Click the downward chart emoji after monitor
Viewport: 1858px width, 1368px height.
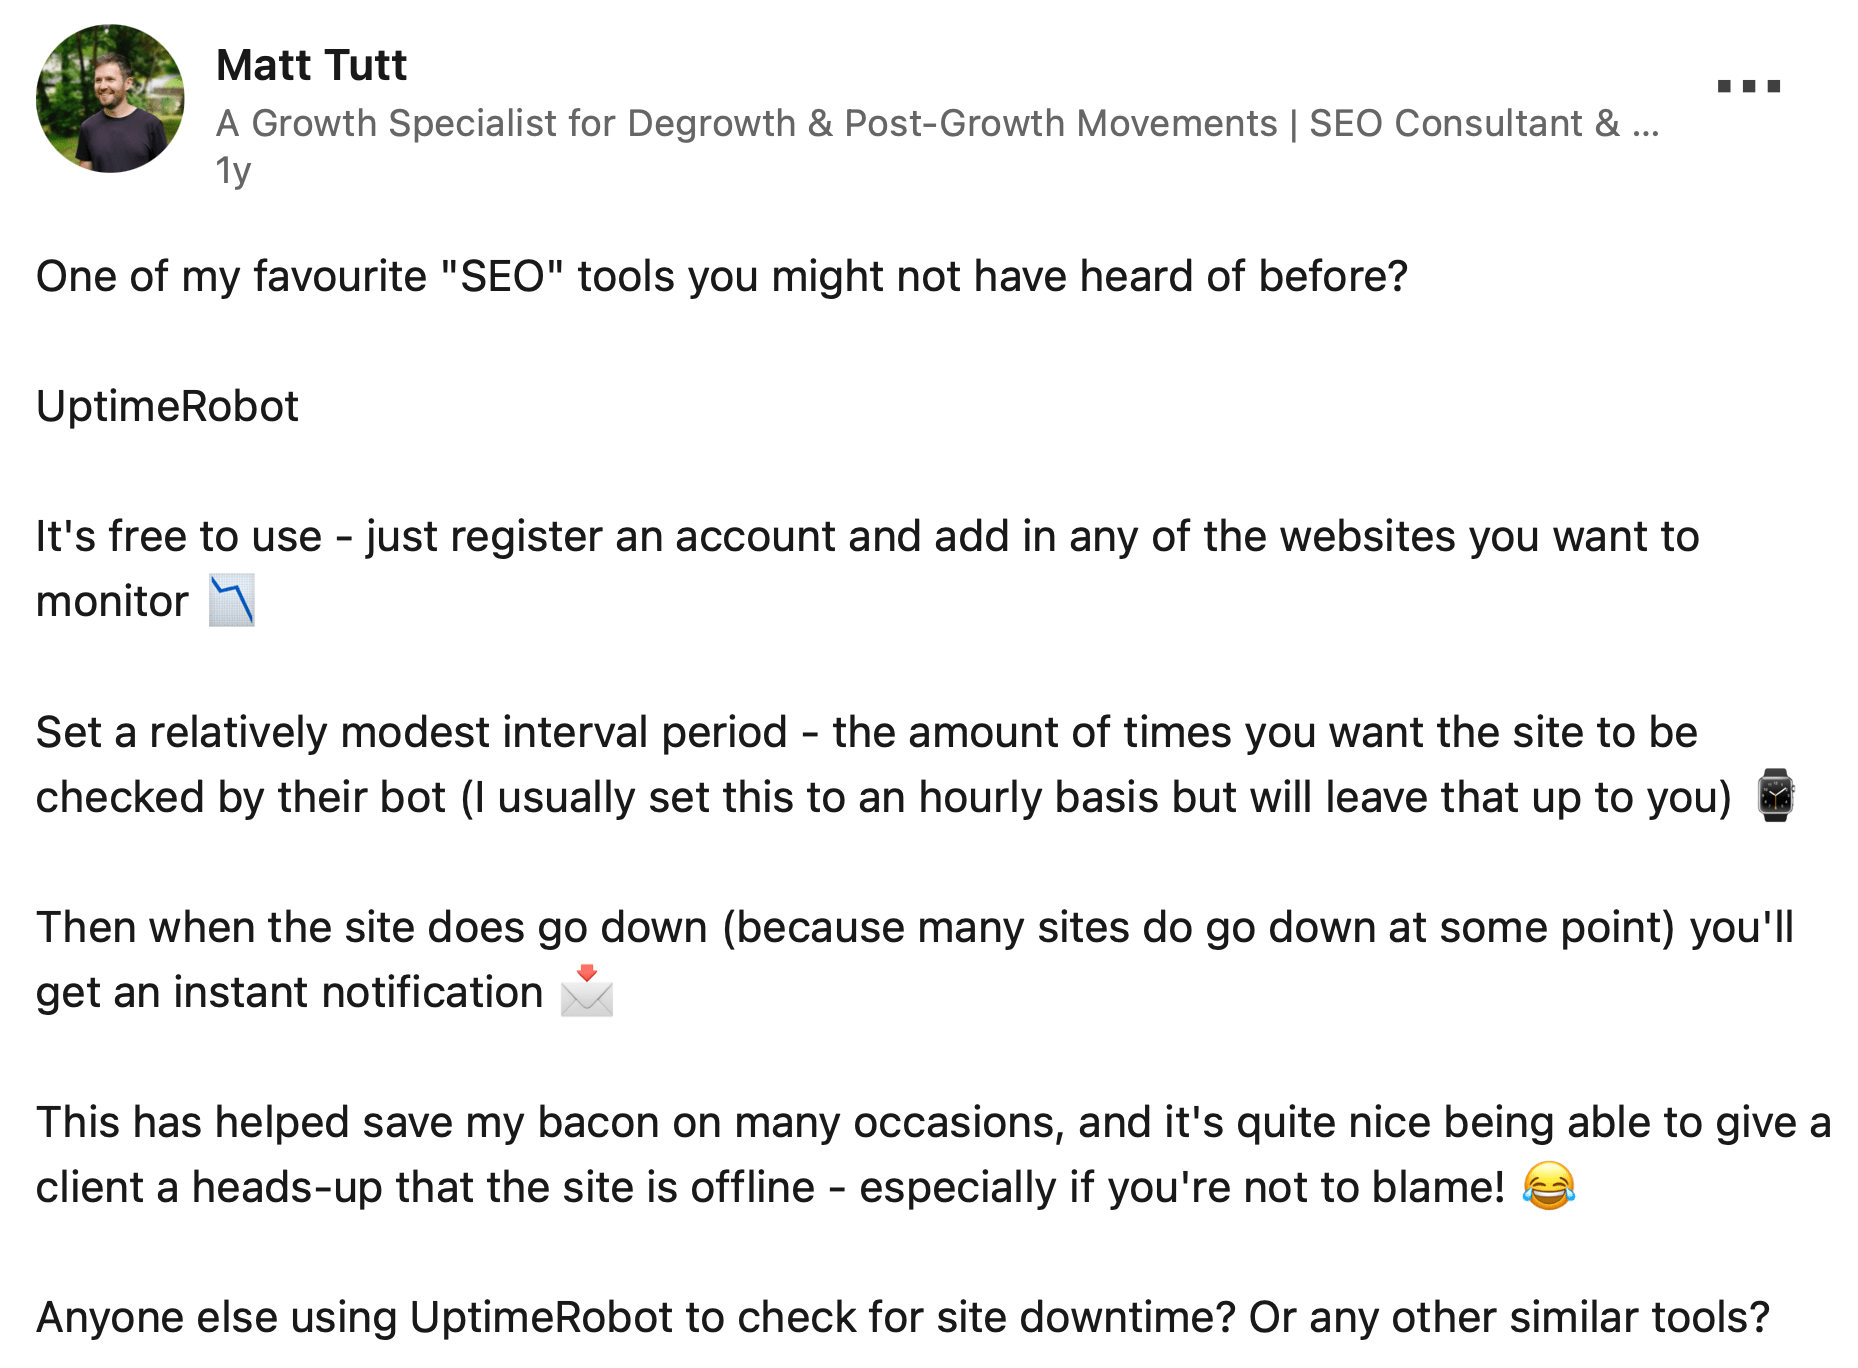pos(232,600)
